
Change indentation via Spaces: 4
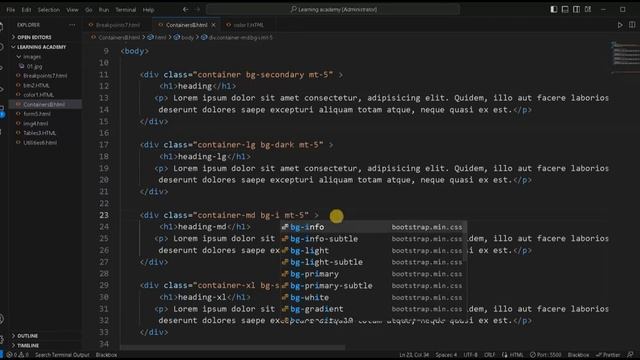pos(446,355)
